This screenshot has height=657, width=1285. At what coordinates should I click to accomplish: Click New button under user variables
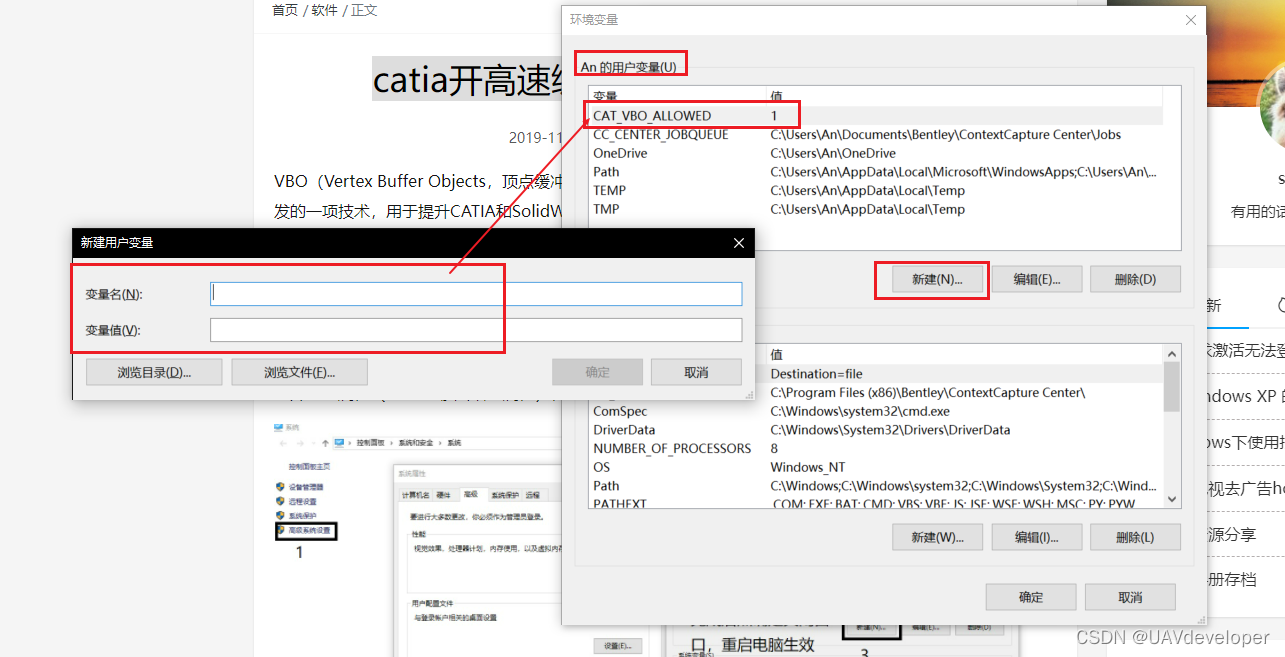pos(936,279)
